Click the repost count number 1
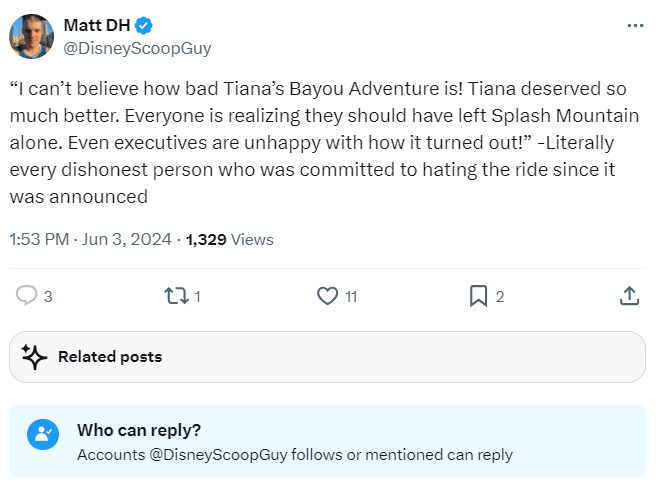 coord(197,296)
